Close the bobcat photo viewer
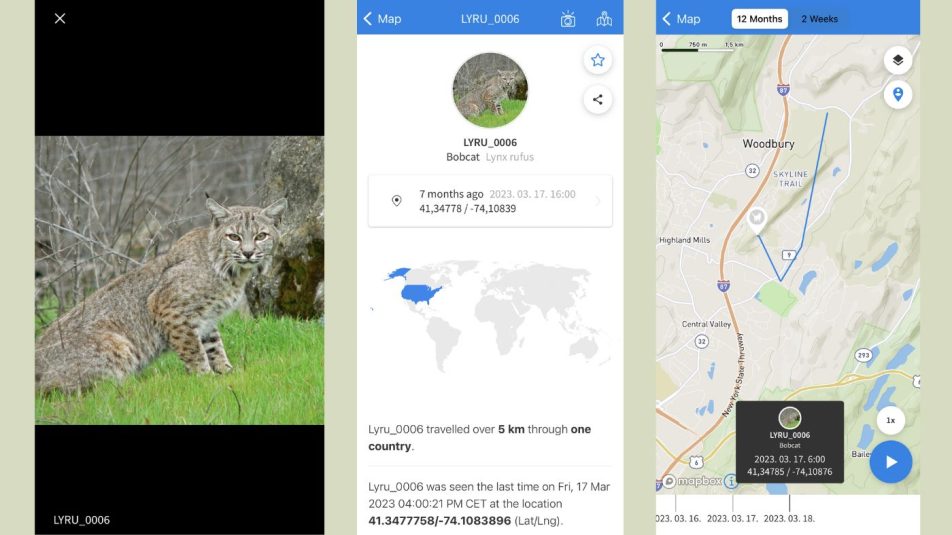This screenshot has height=535, width=952. (60, 18)
